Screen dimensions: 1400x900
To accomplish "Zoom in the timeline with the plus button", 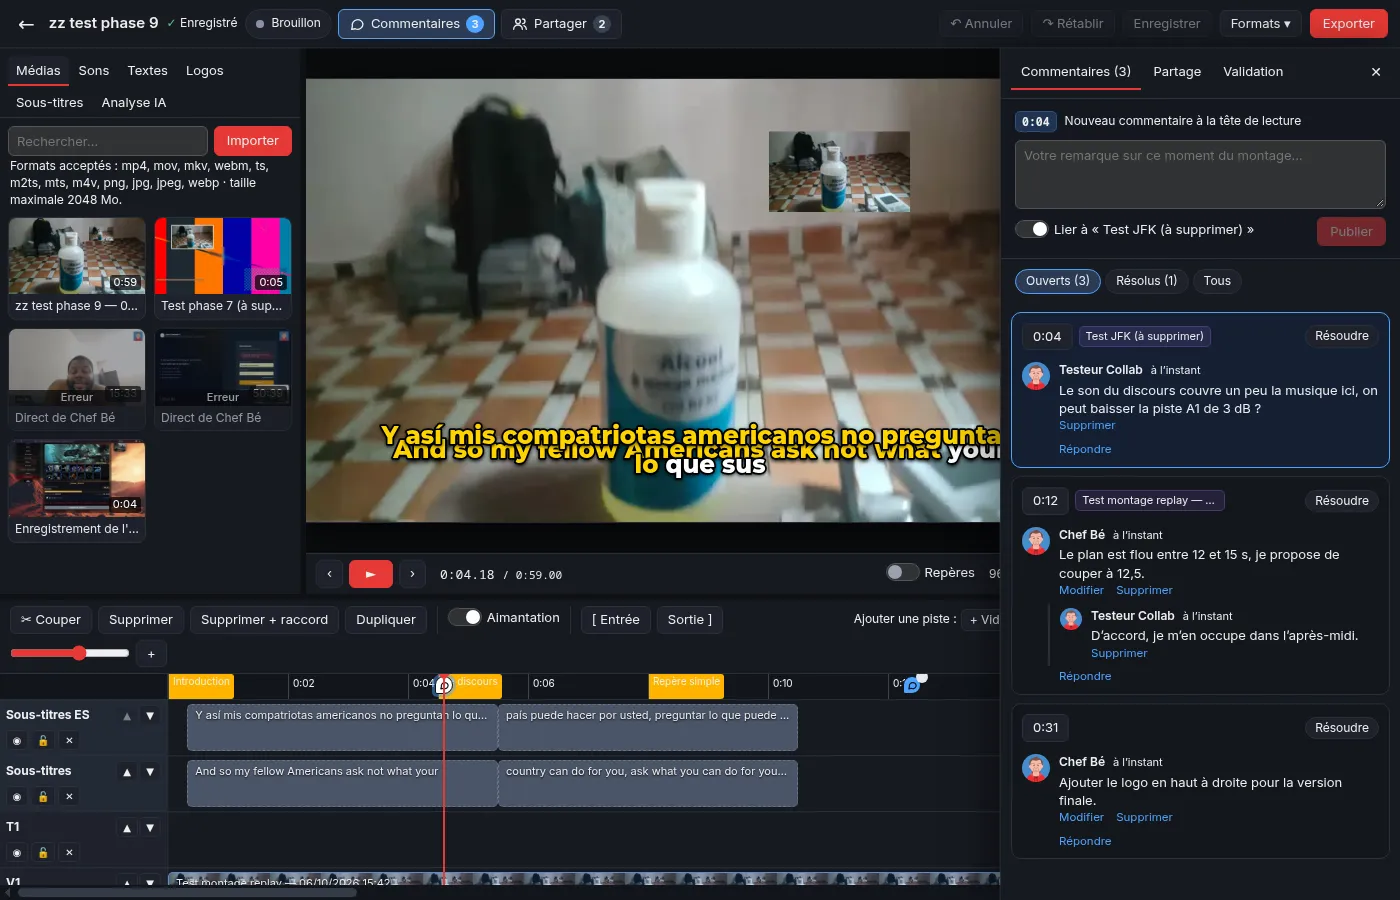I will (x=151, y=654).
